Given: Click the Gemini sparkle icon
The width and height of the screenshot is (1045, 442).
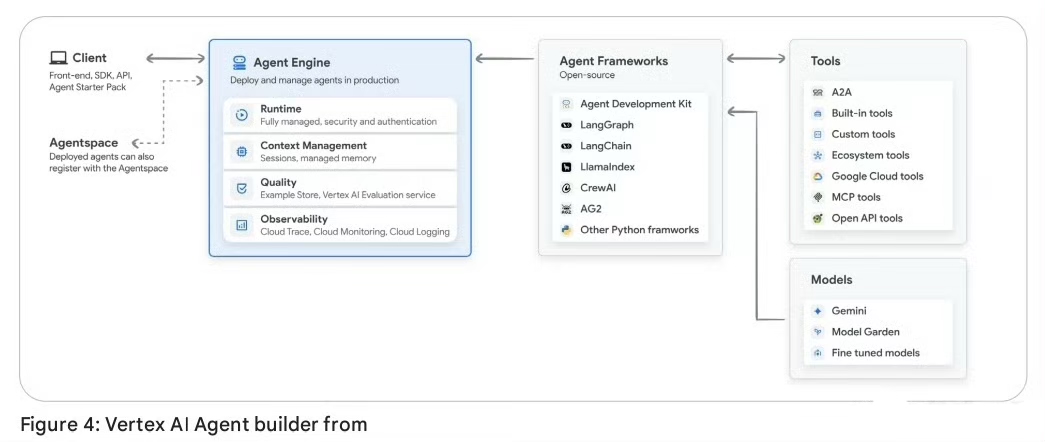Looking at the screenshot, I should 817,311.
